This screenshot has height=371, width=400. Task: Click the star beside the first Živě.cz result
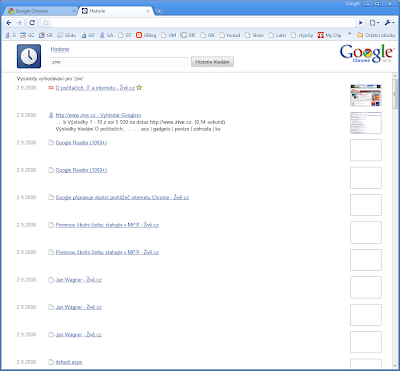139,88
